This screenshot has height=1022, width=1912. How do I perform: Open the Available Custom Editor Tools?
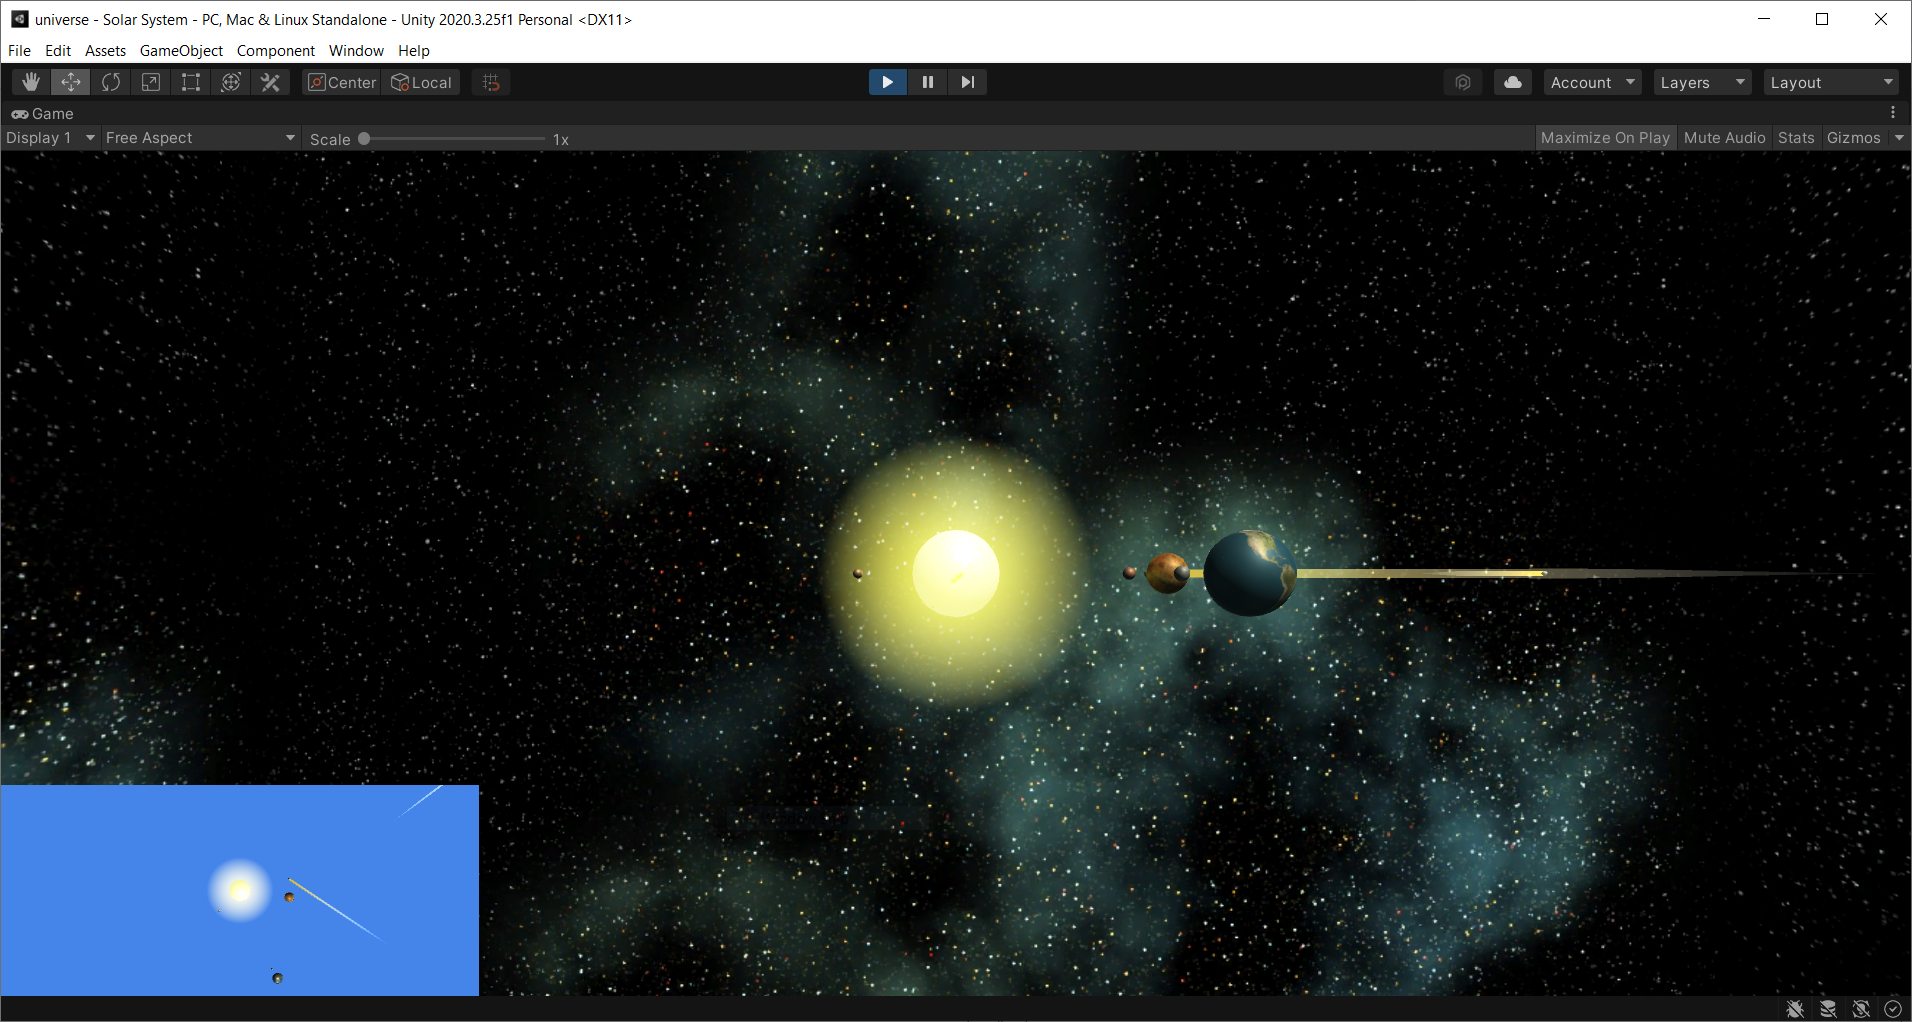[x=270, y=82]
